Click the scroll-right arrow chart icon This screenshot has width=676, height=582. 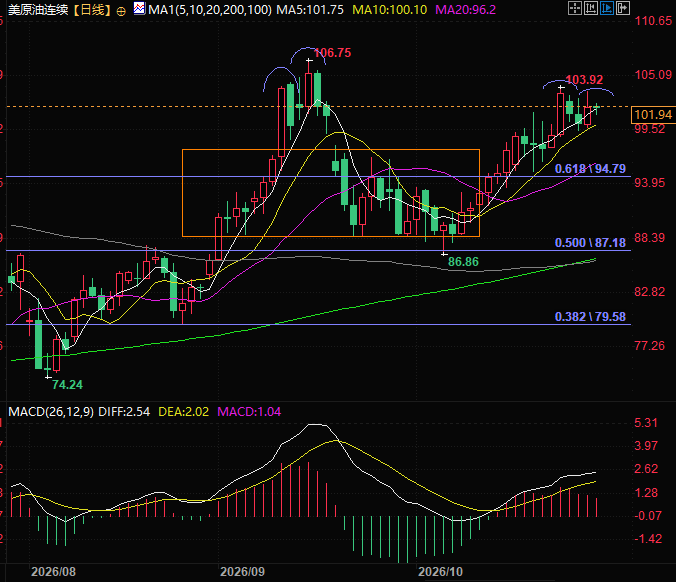pos(623,8)
